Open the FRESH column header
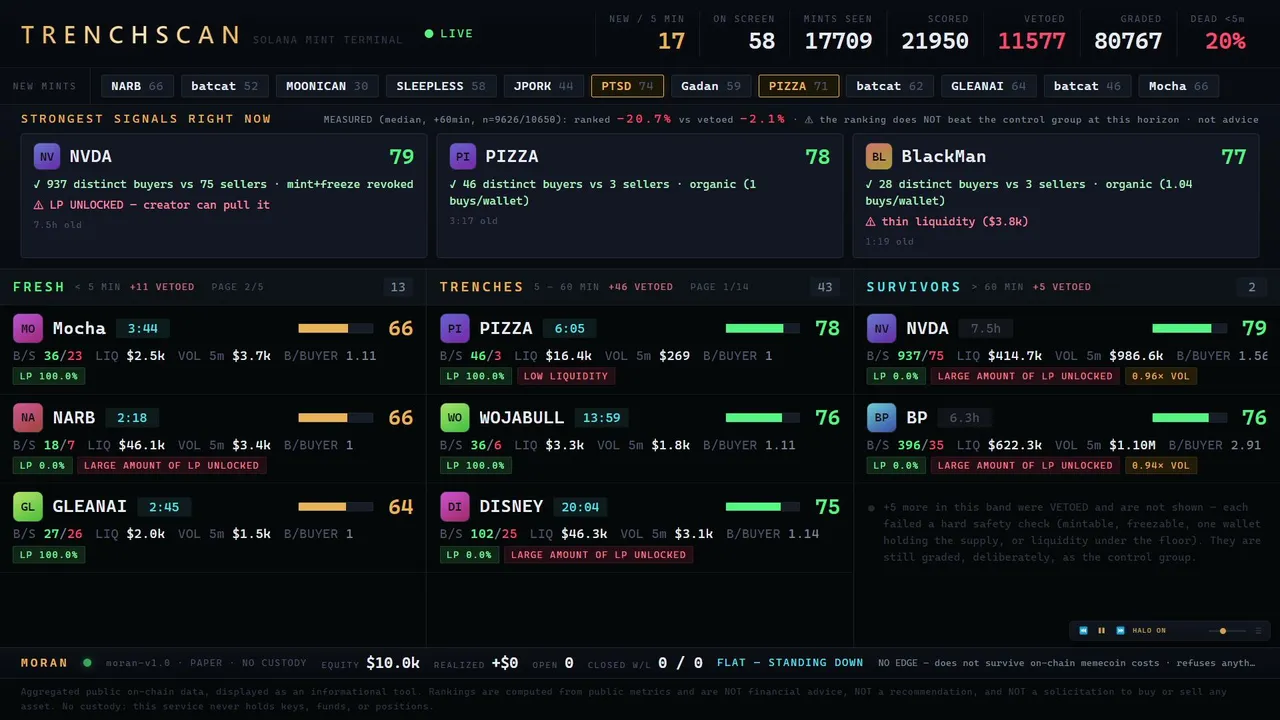 click(x=39, y=287)
